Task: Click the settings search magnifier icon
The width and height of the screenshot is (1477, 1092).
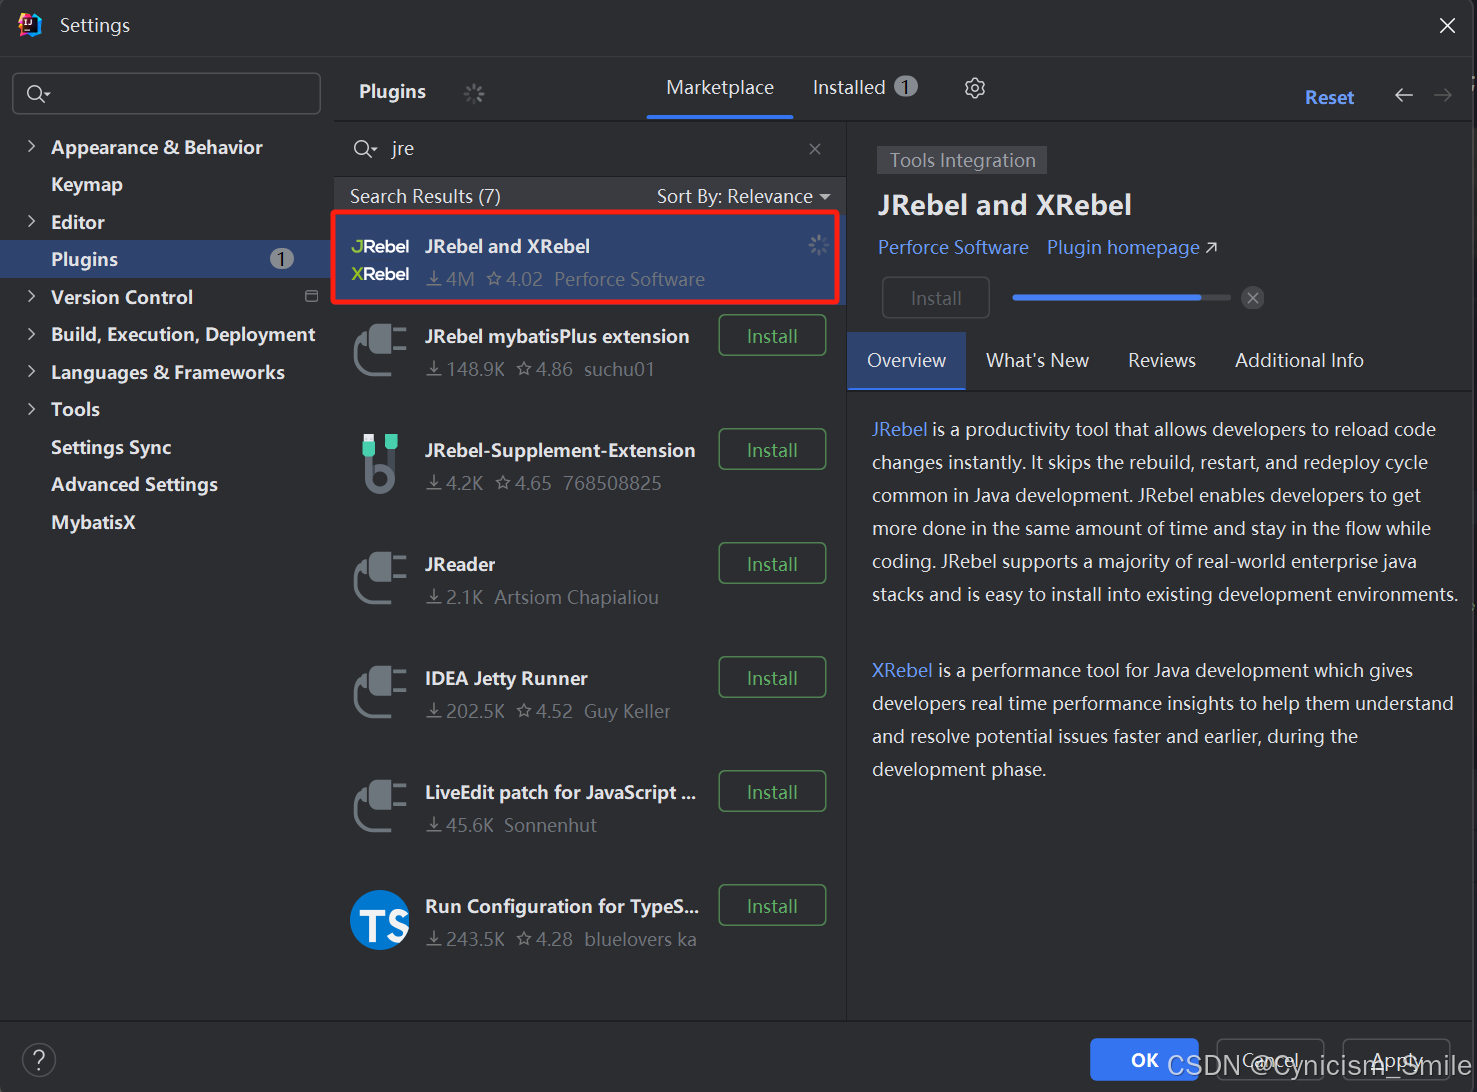Action: point(38,94)
